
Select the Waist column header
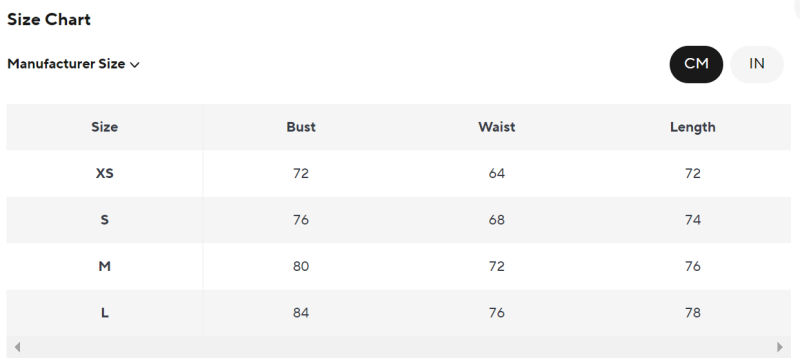tap(496, 127)
